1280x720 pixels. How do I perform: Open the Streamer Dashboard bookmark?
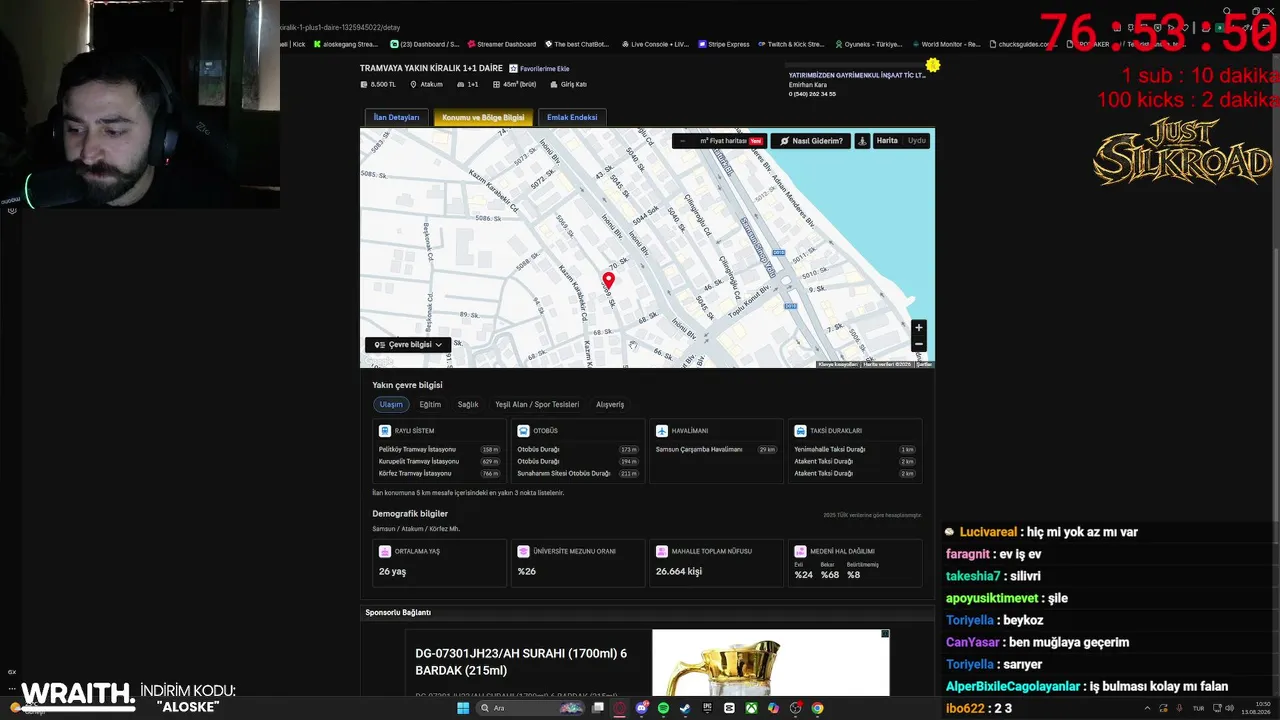[501, 44]
